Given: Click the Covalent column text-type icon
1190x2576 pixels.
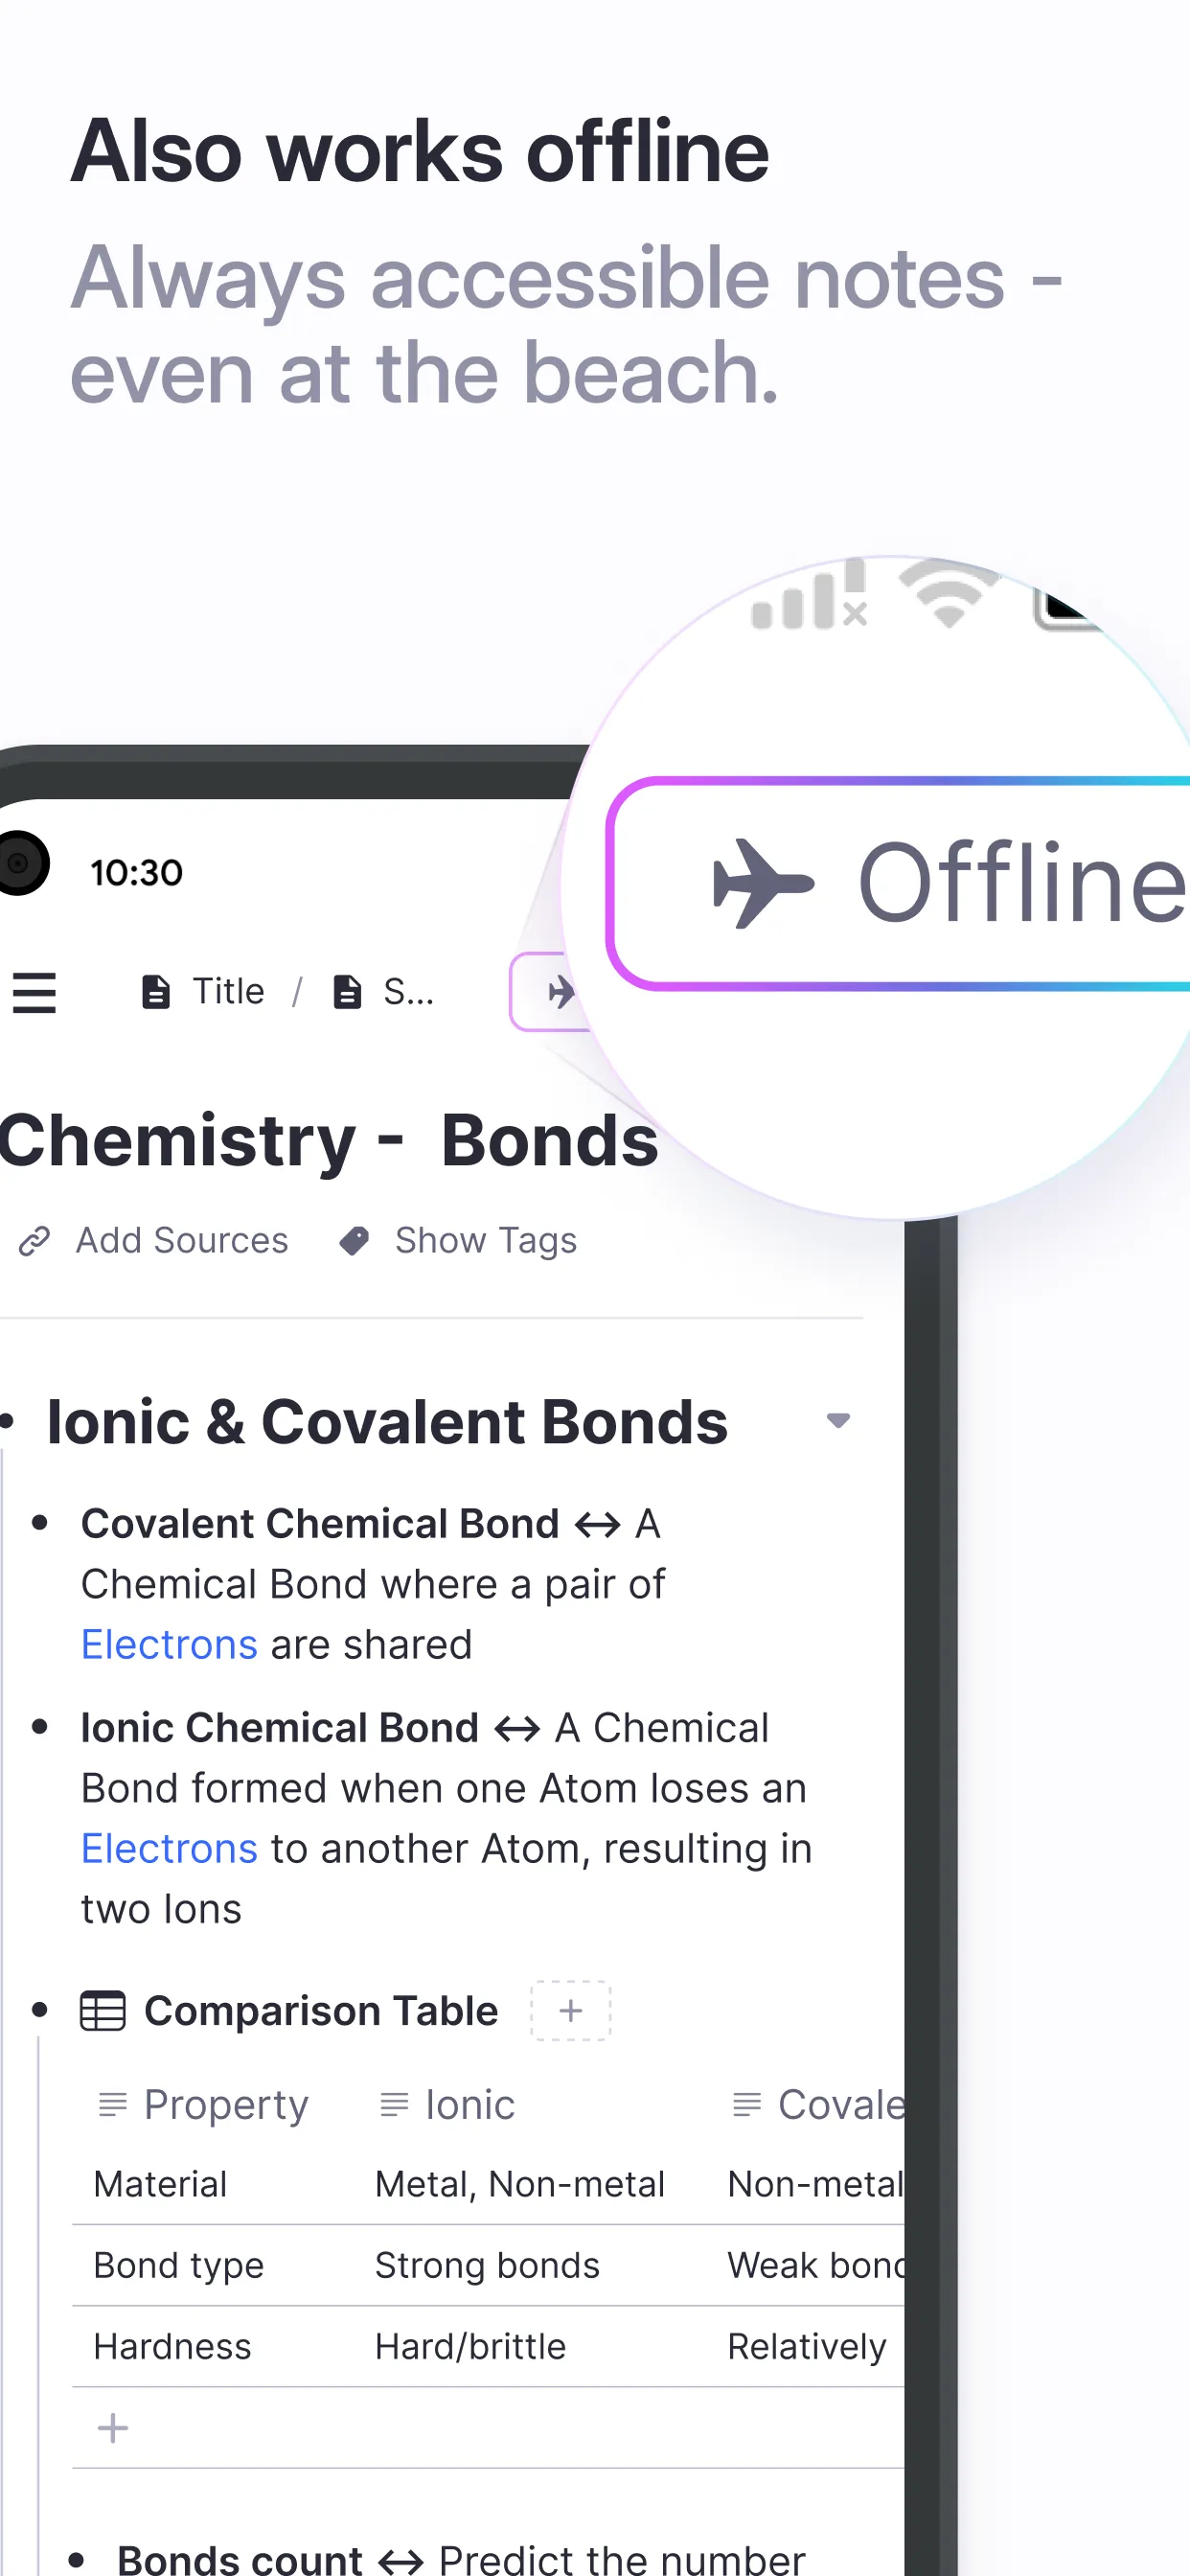Looking at the screenshot, I should (x=747, y=2105).
